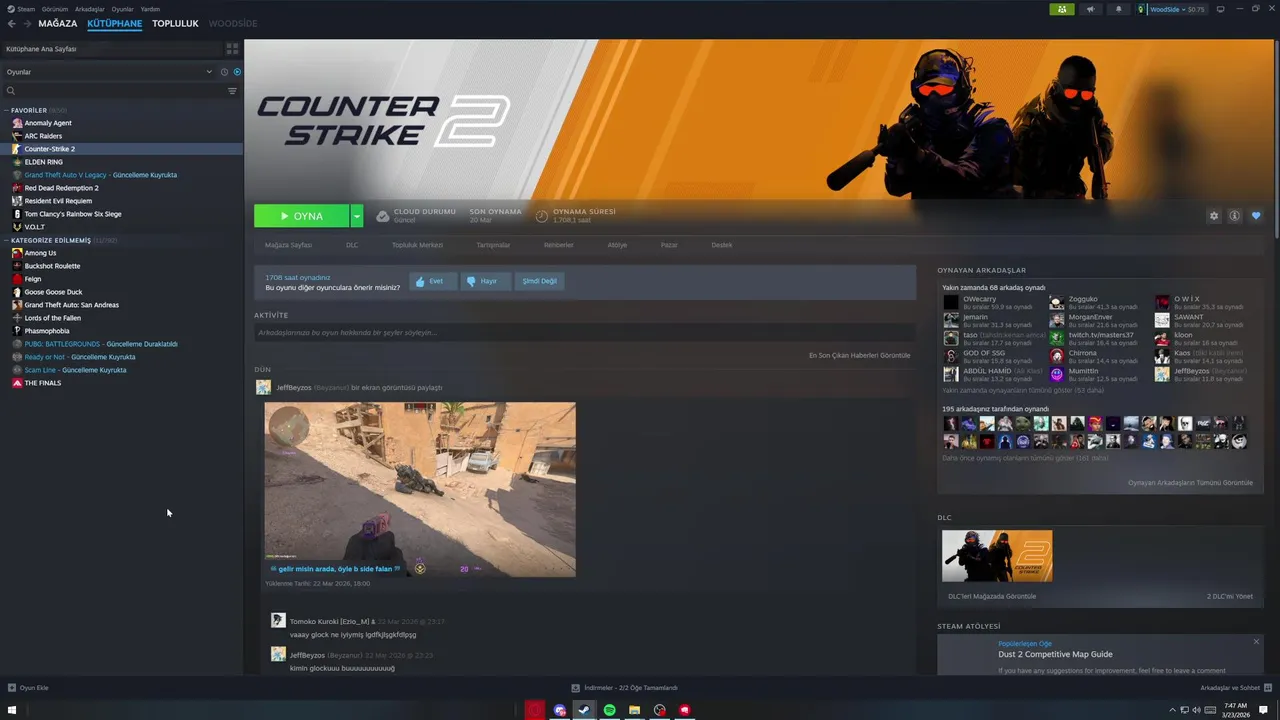
Task: Click the activity status input field
Action: point(583,332)
